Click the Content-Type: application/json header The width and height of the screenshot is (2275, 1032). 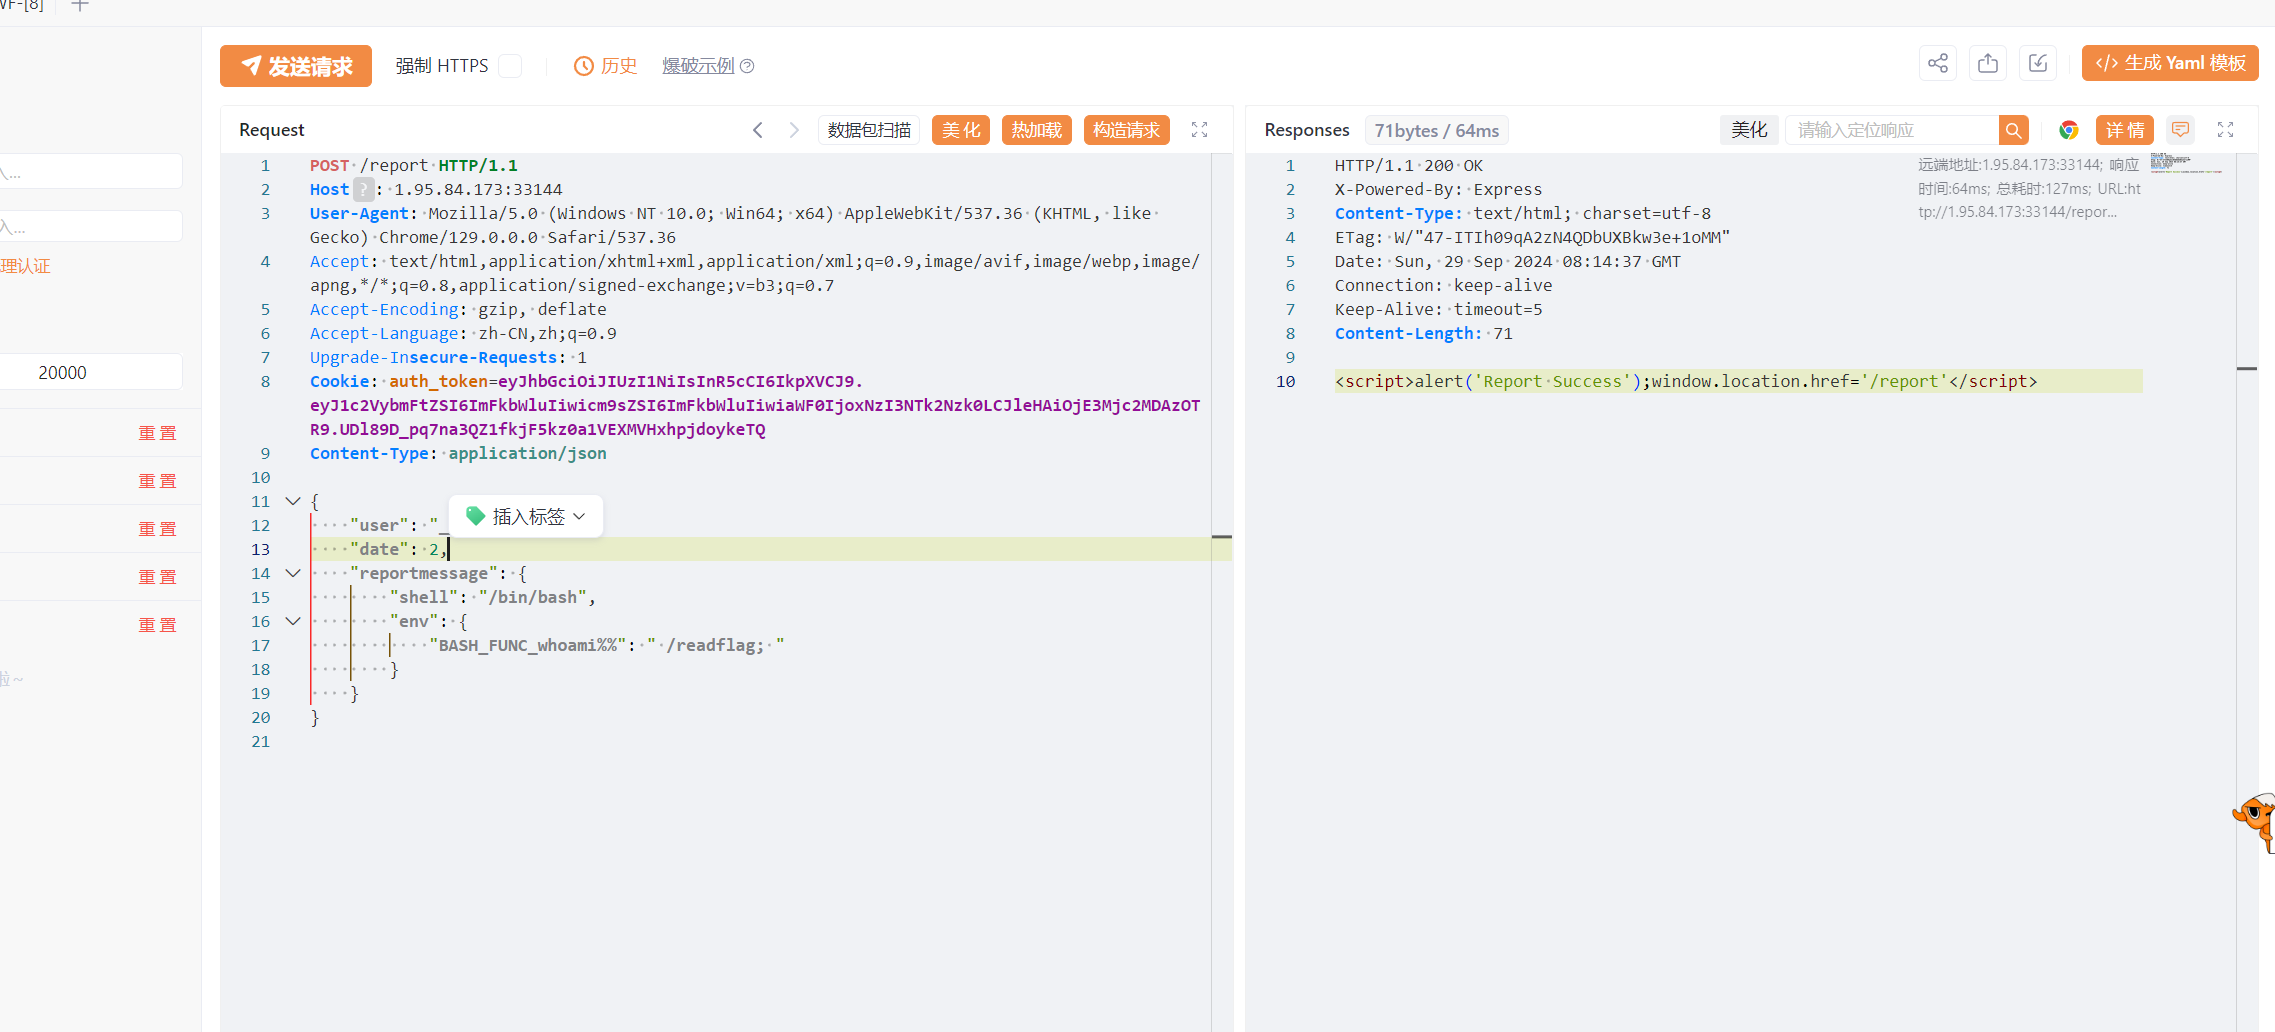pos(458,453)
